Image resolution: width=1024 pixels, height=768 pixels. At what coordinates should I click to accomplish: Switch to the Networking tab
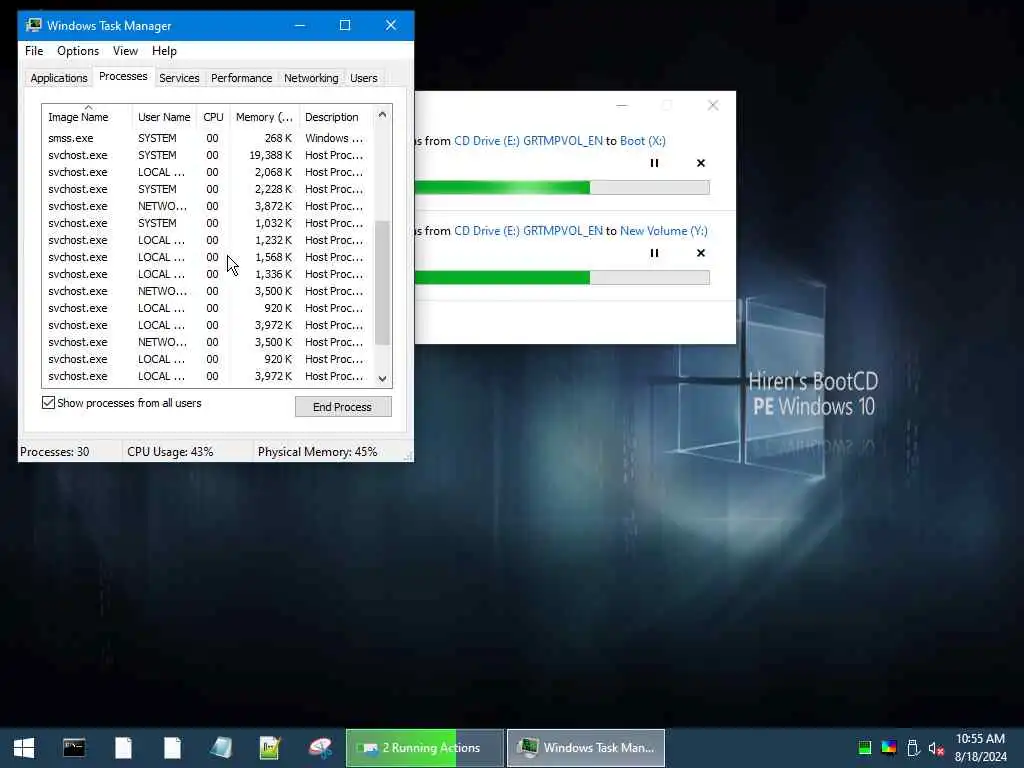(312, 78)
